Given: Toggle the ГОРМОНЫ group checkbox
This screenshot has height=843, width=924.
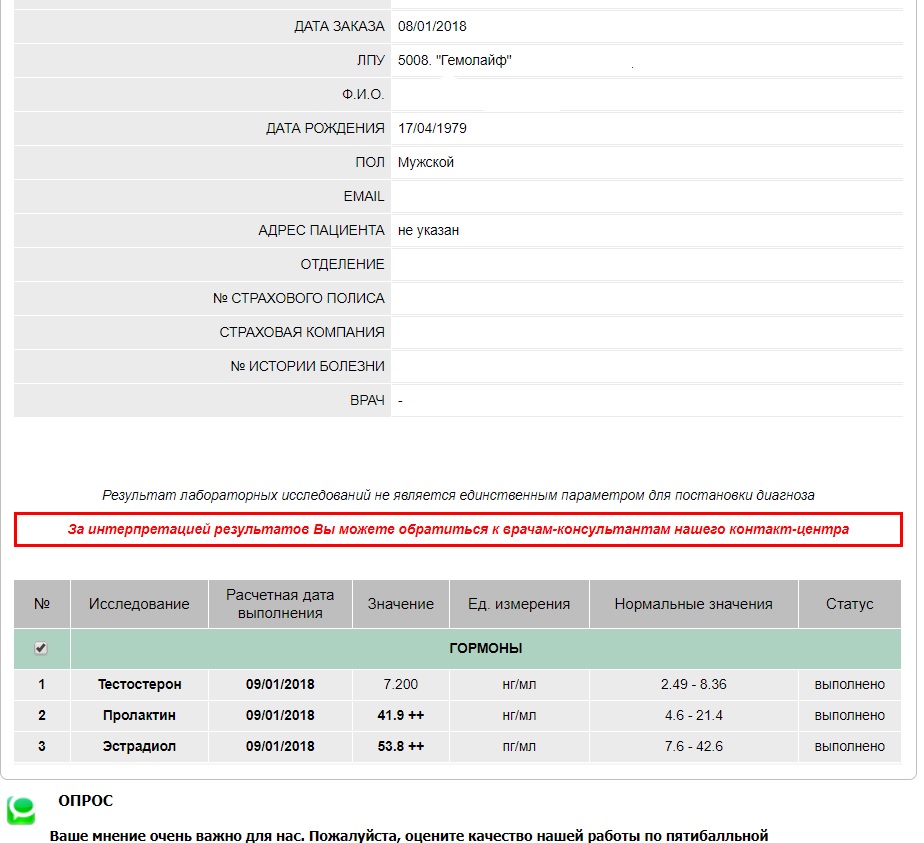Looking at the screenshot, I should tap(41, 648).
